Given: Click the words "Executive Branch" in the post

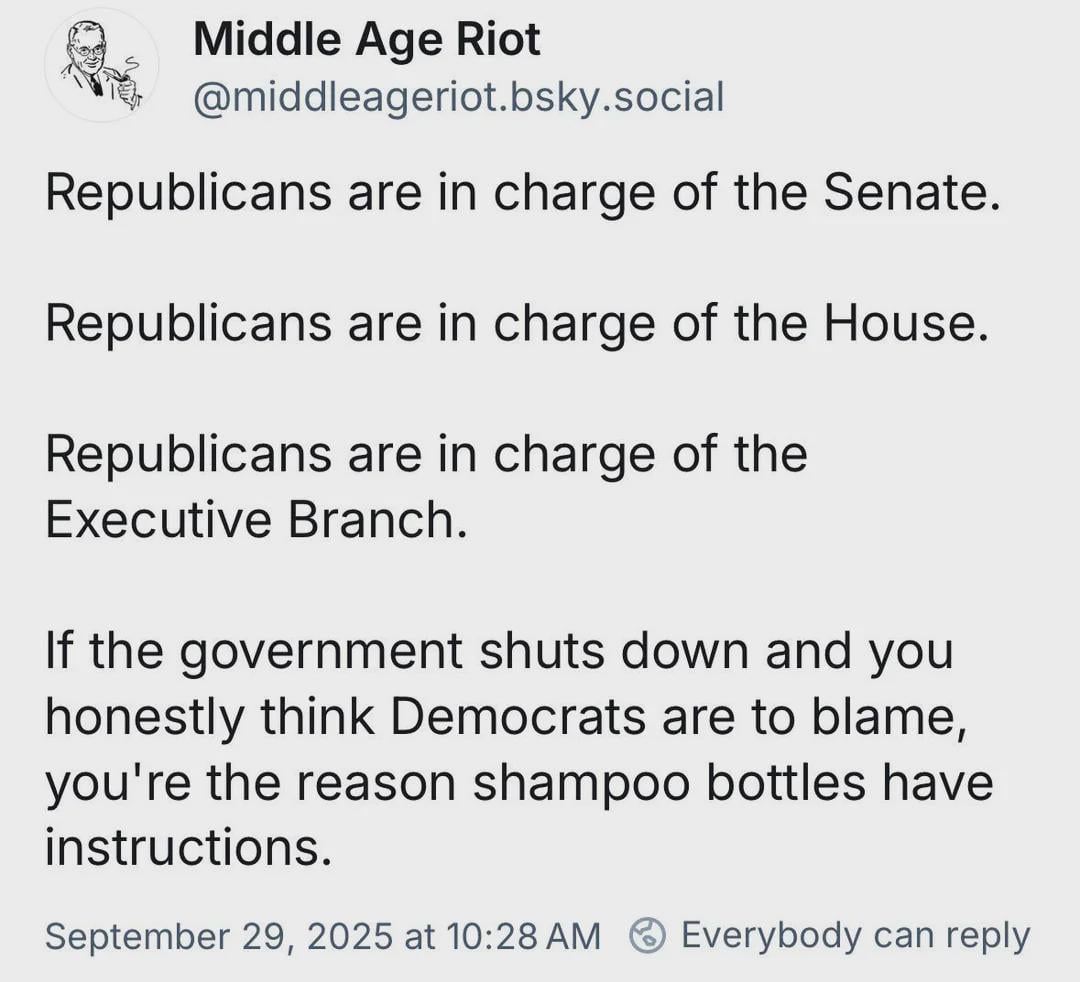Looking at the screenshot, I should point(255,520).
